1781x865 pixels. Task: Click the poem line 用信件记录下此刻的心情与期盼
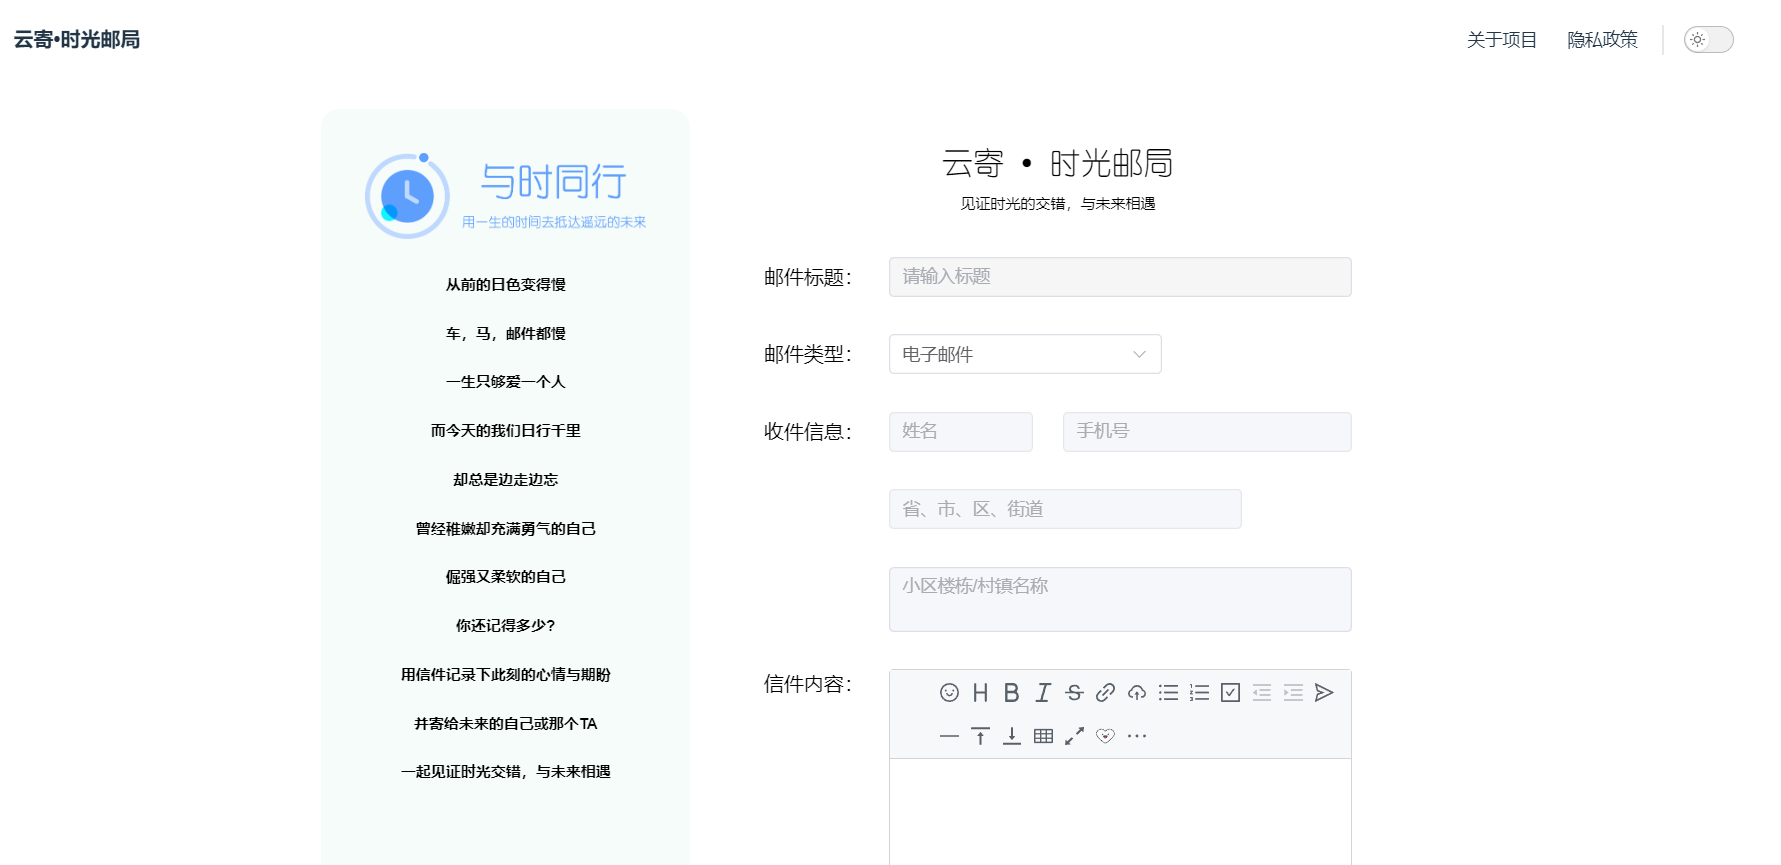coord(506,675)
